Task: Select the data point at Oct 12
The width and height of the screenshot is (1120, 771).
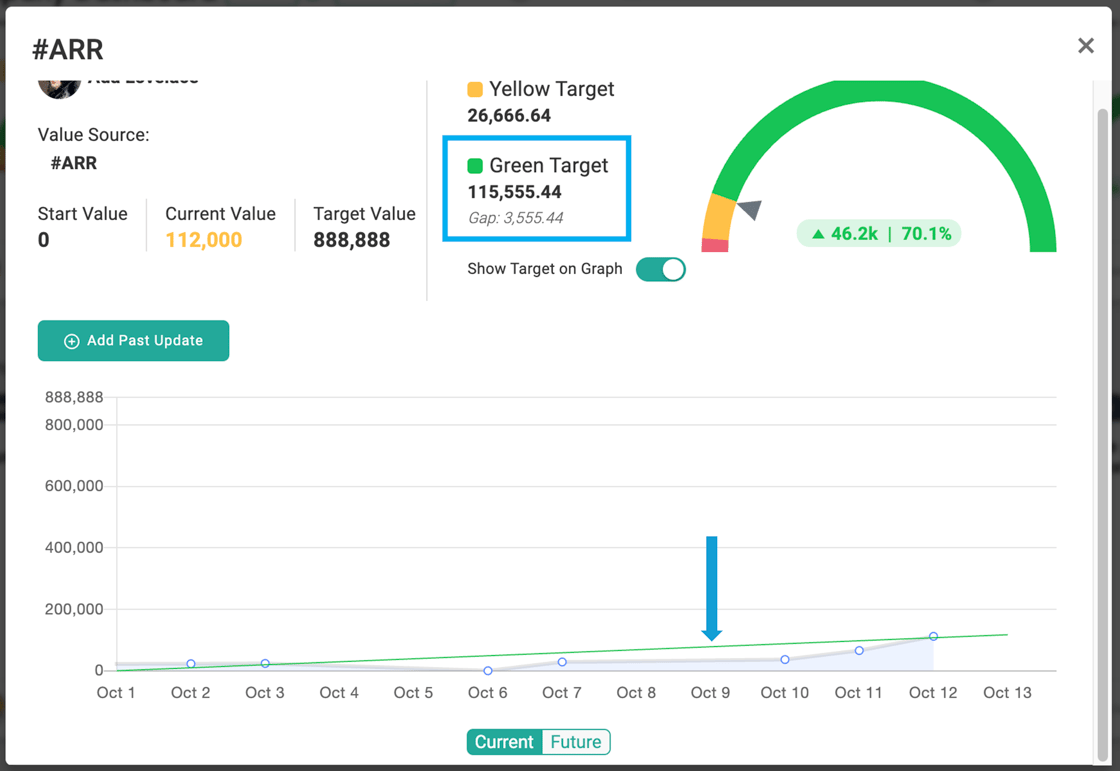Action: tap(932, 635)
